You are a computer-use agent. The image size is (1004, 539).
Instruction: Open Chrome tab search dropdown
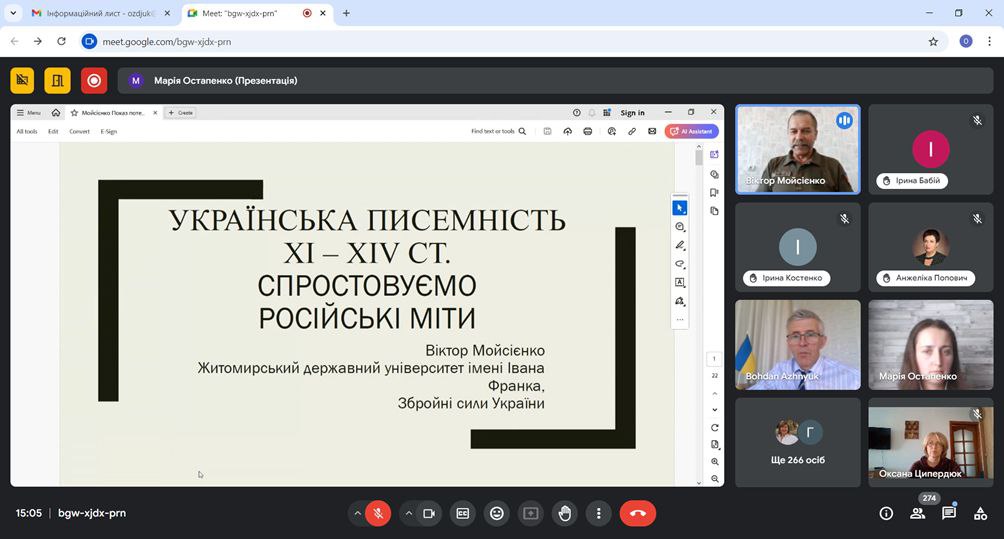tap(14, 13)
